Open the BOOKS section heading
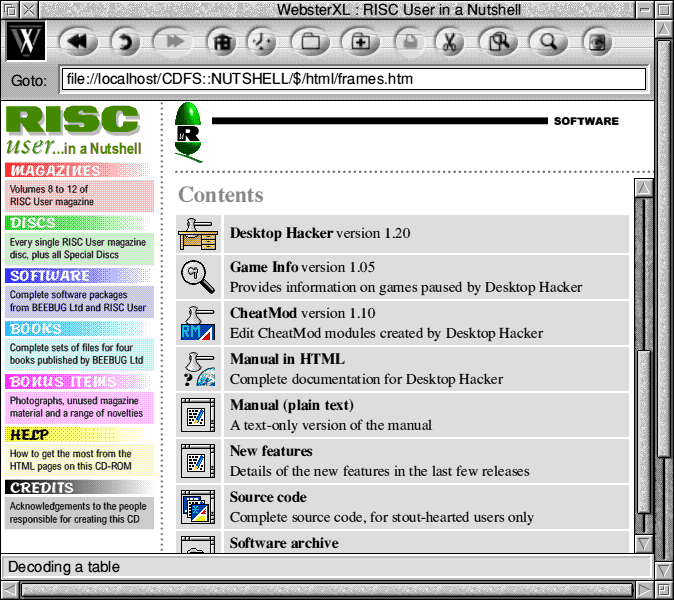The width and height of the screenshot is (674, 600). pos(78,328)
